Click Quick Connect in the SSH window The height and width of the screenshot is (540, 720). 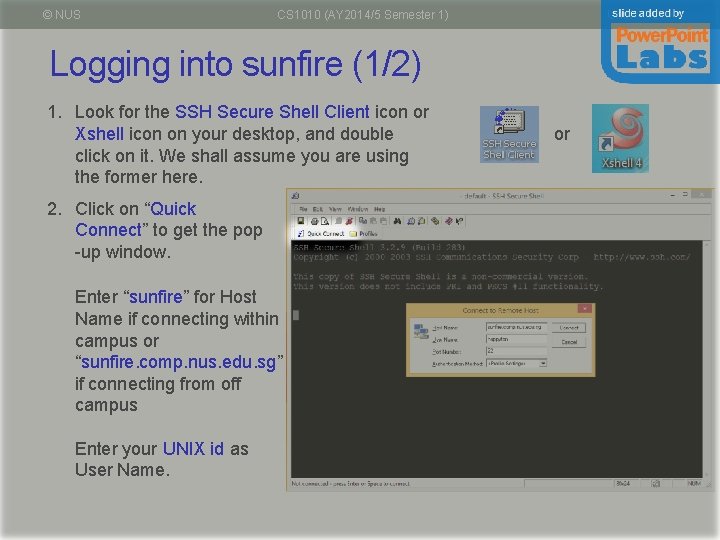coord(321,234)
